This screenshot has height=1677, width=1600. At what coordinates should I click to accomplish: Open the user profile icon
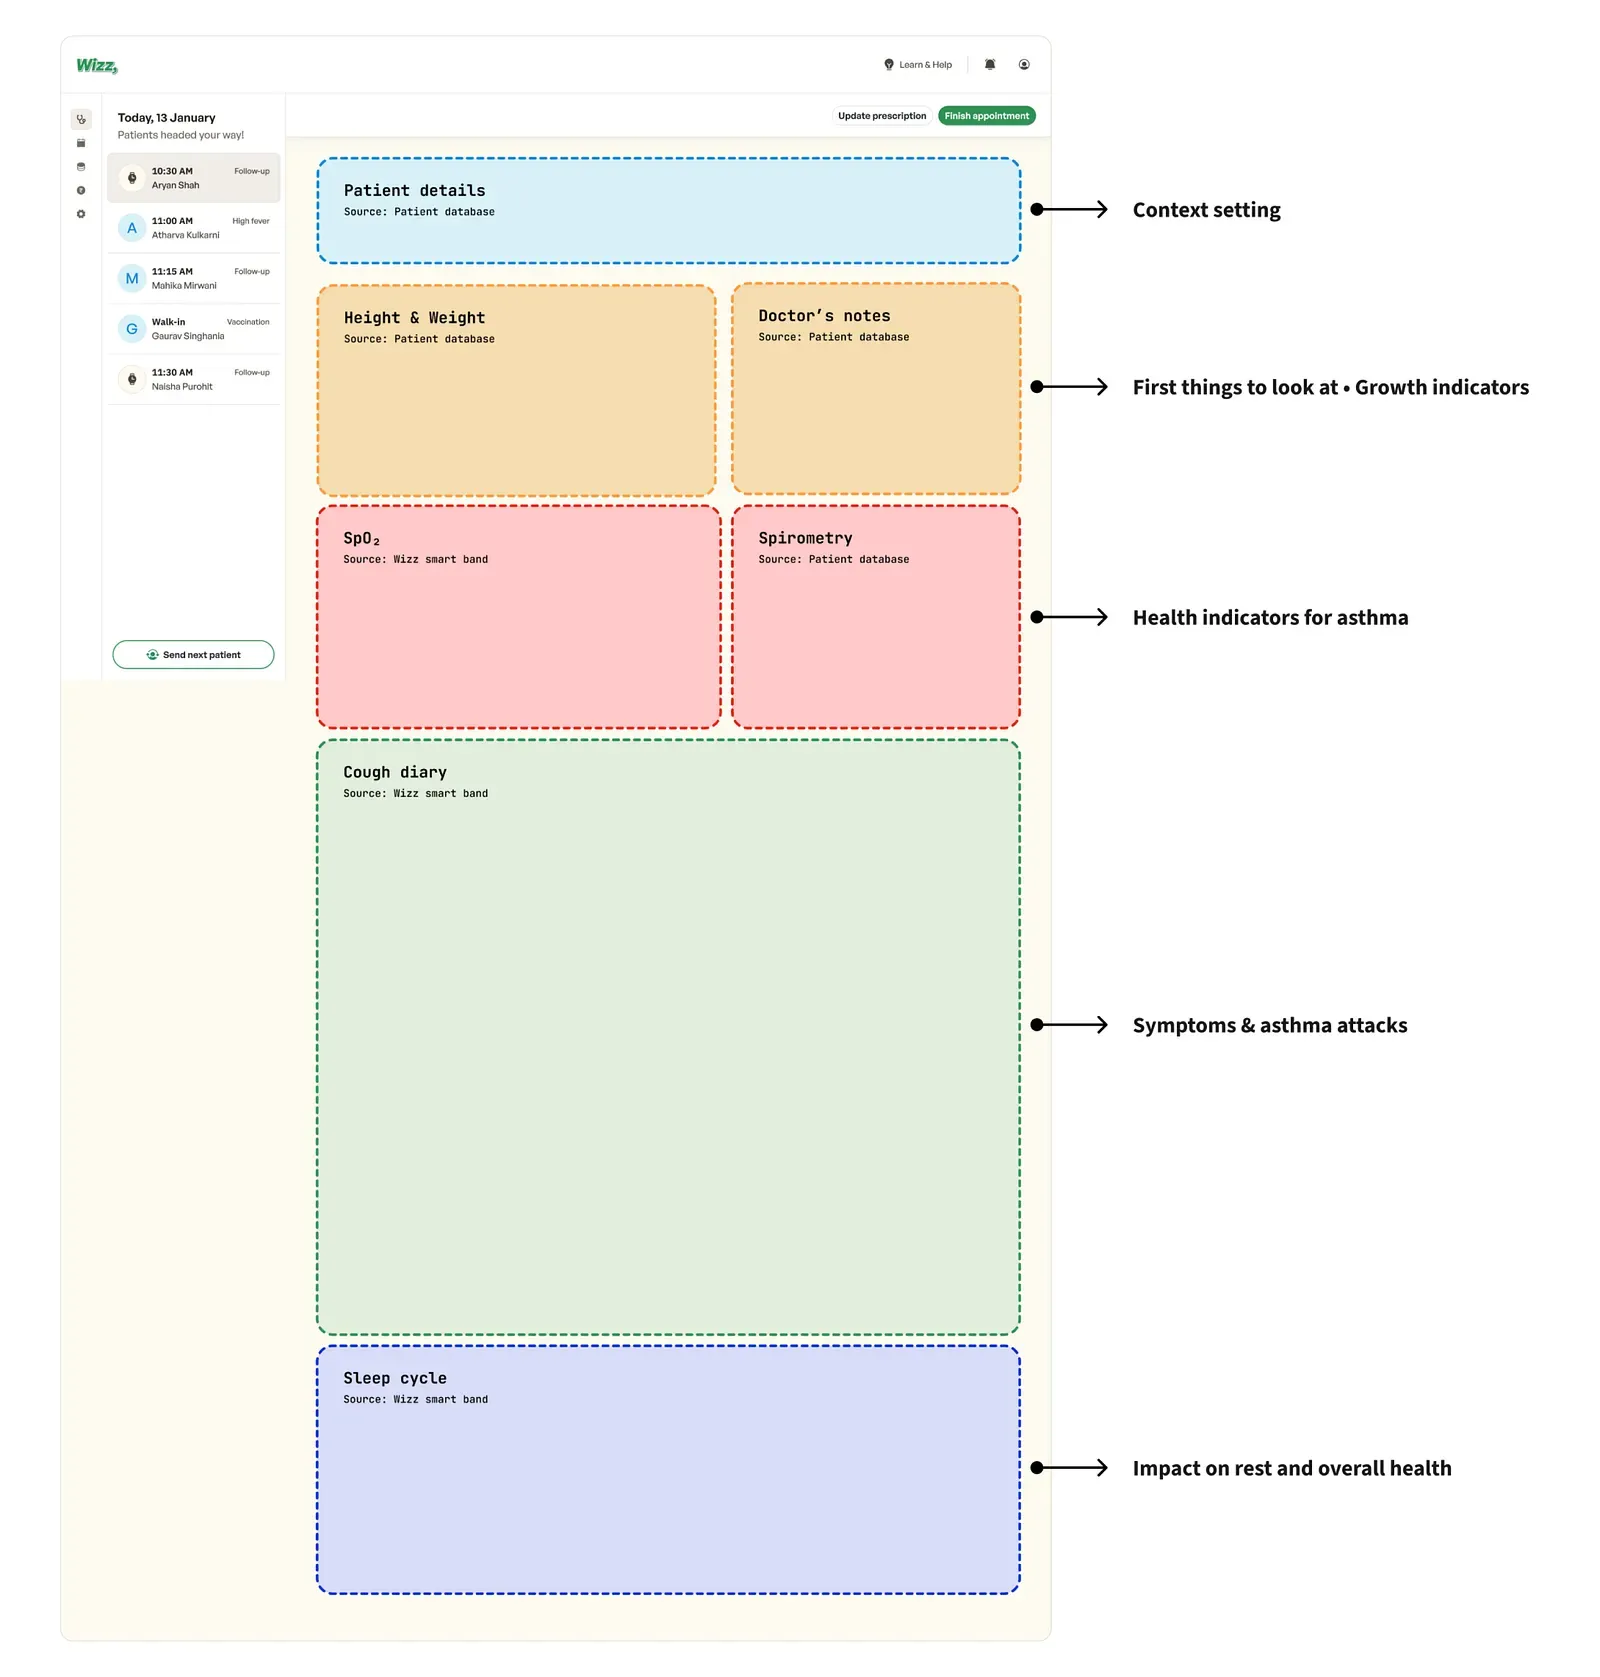[1024, 64]
